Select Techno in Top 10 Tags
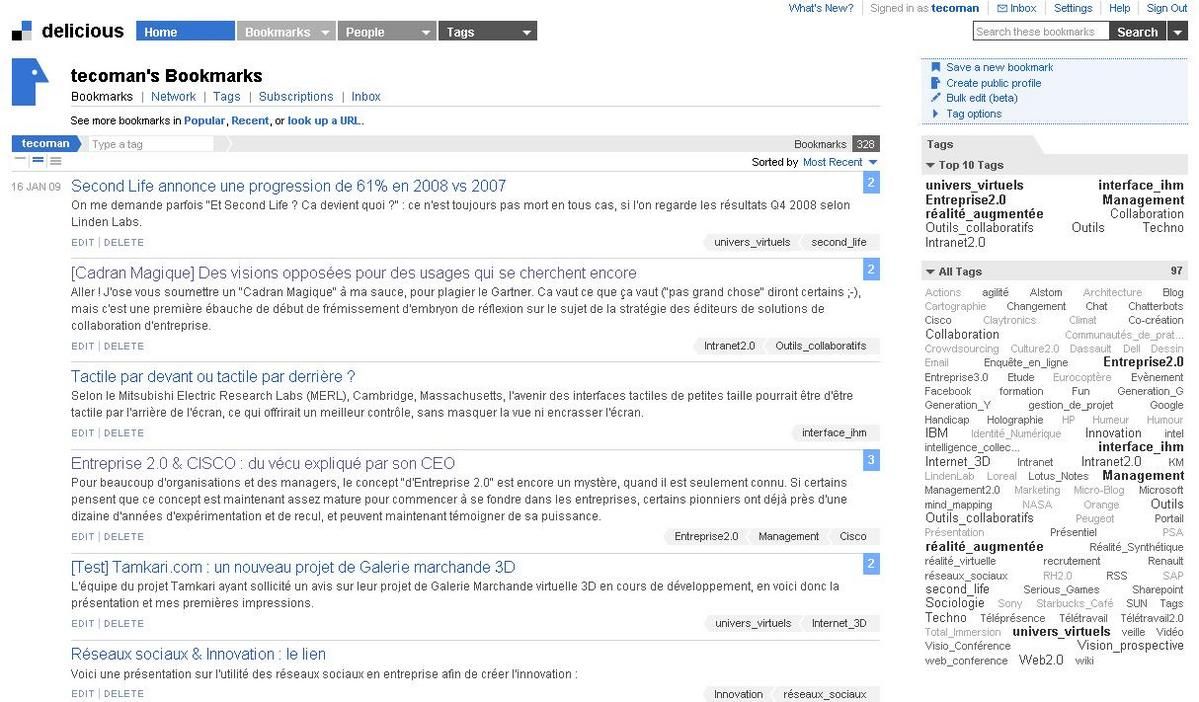This screenshot has width=1199, height=702. [1163, 228]
